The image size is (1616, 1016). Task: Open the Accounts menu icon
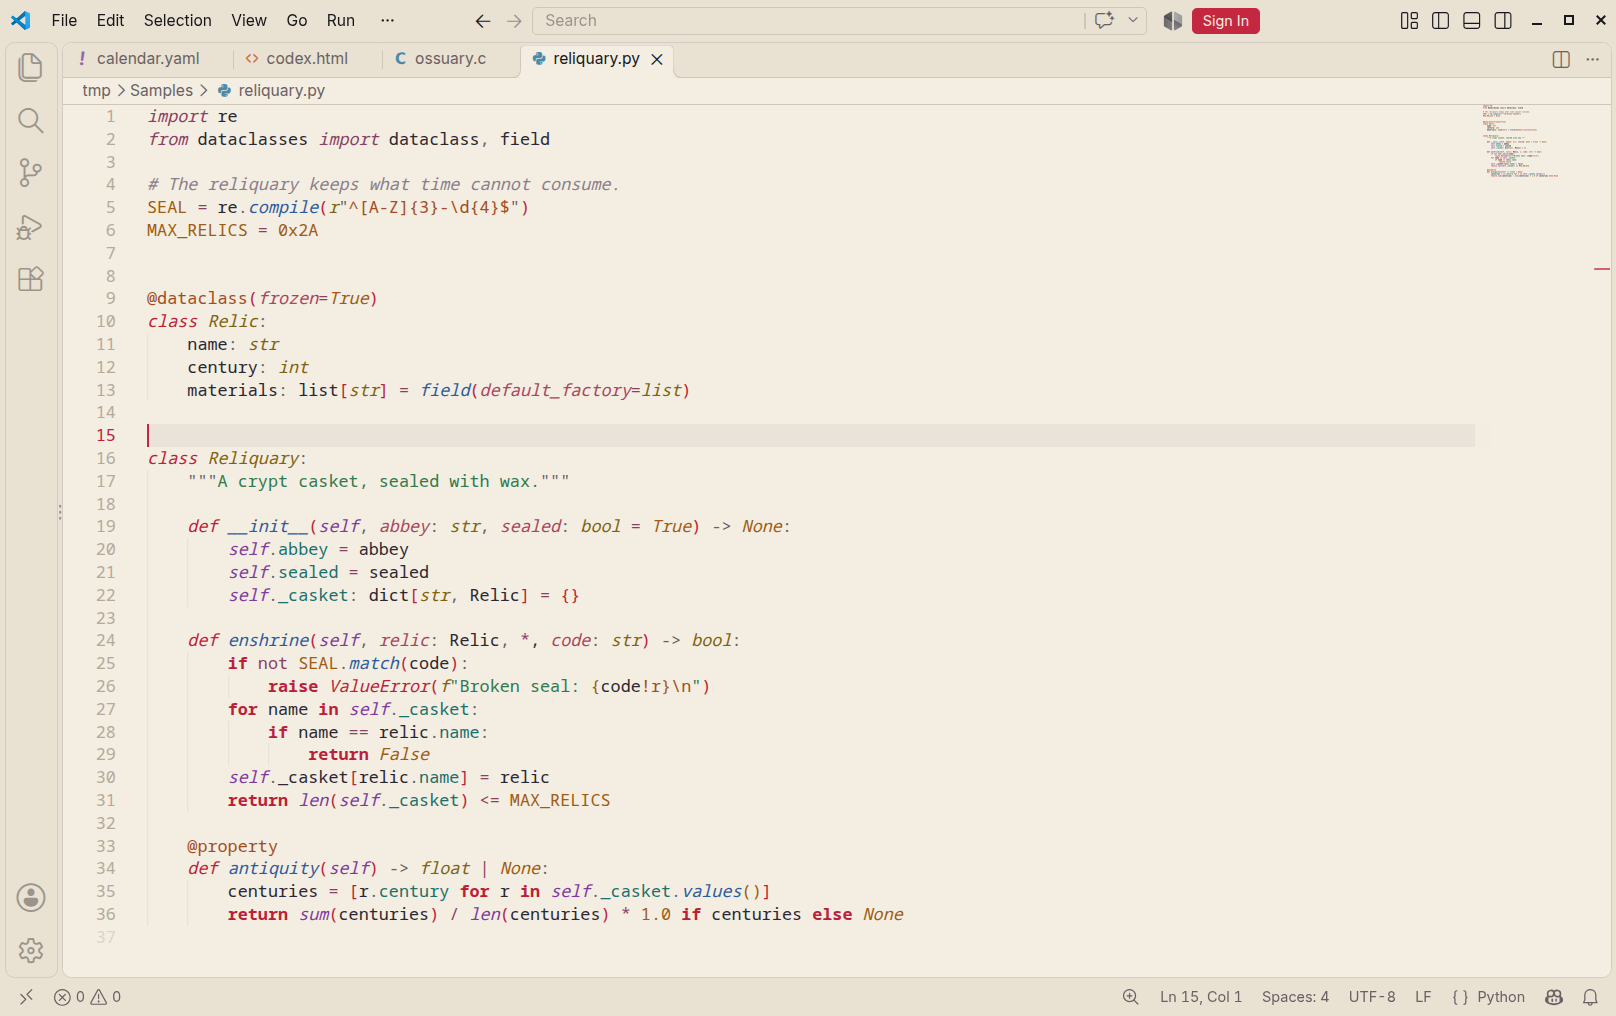[31, 898]
